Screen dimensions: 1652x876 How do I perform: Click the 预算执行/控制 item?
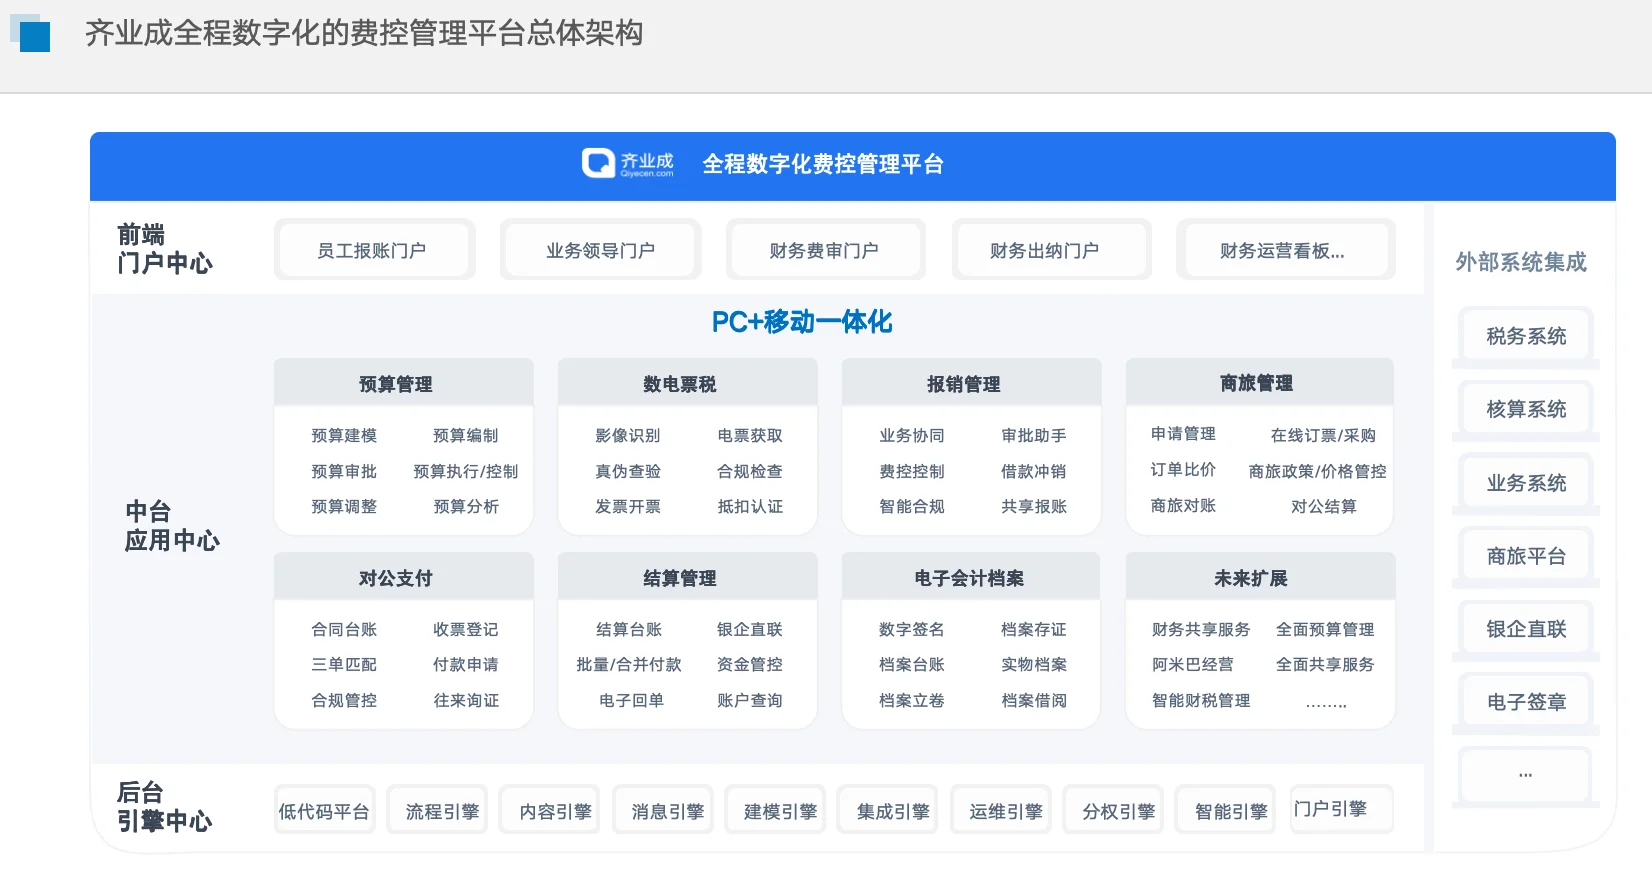(466, 471)
